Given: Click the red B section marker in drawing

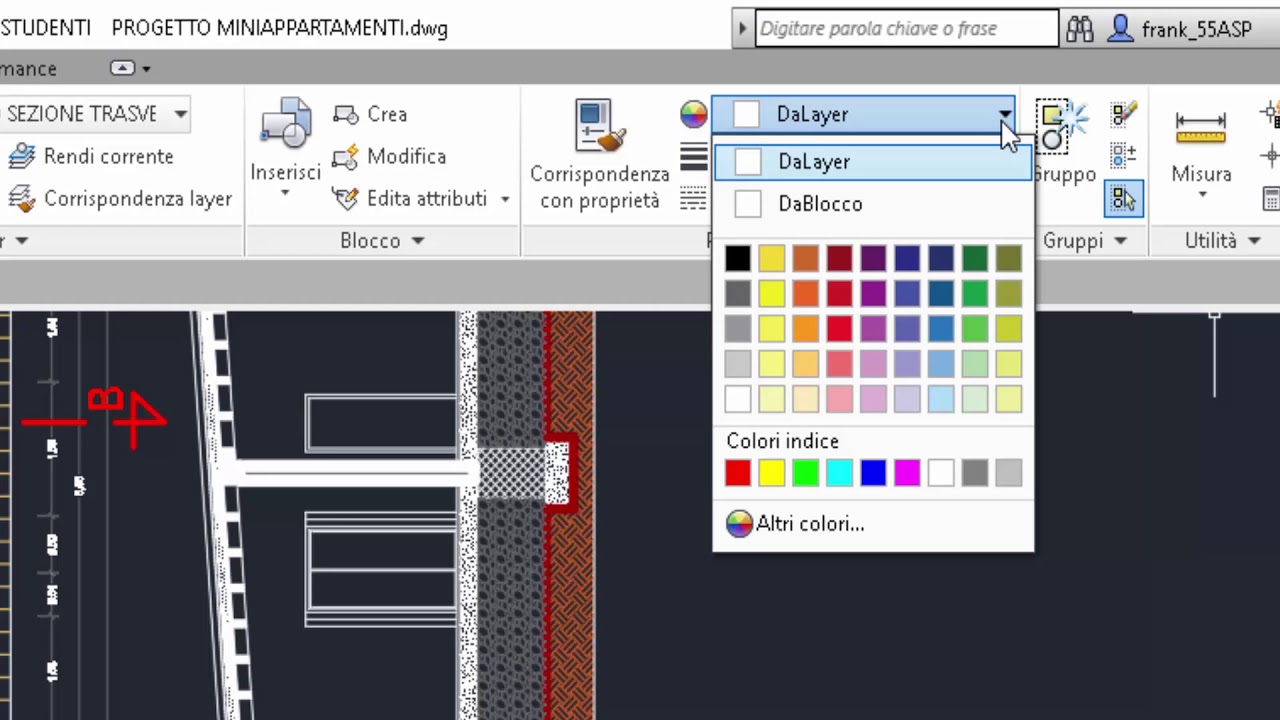Looking at the screenshot, I should click(105, 401).
